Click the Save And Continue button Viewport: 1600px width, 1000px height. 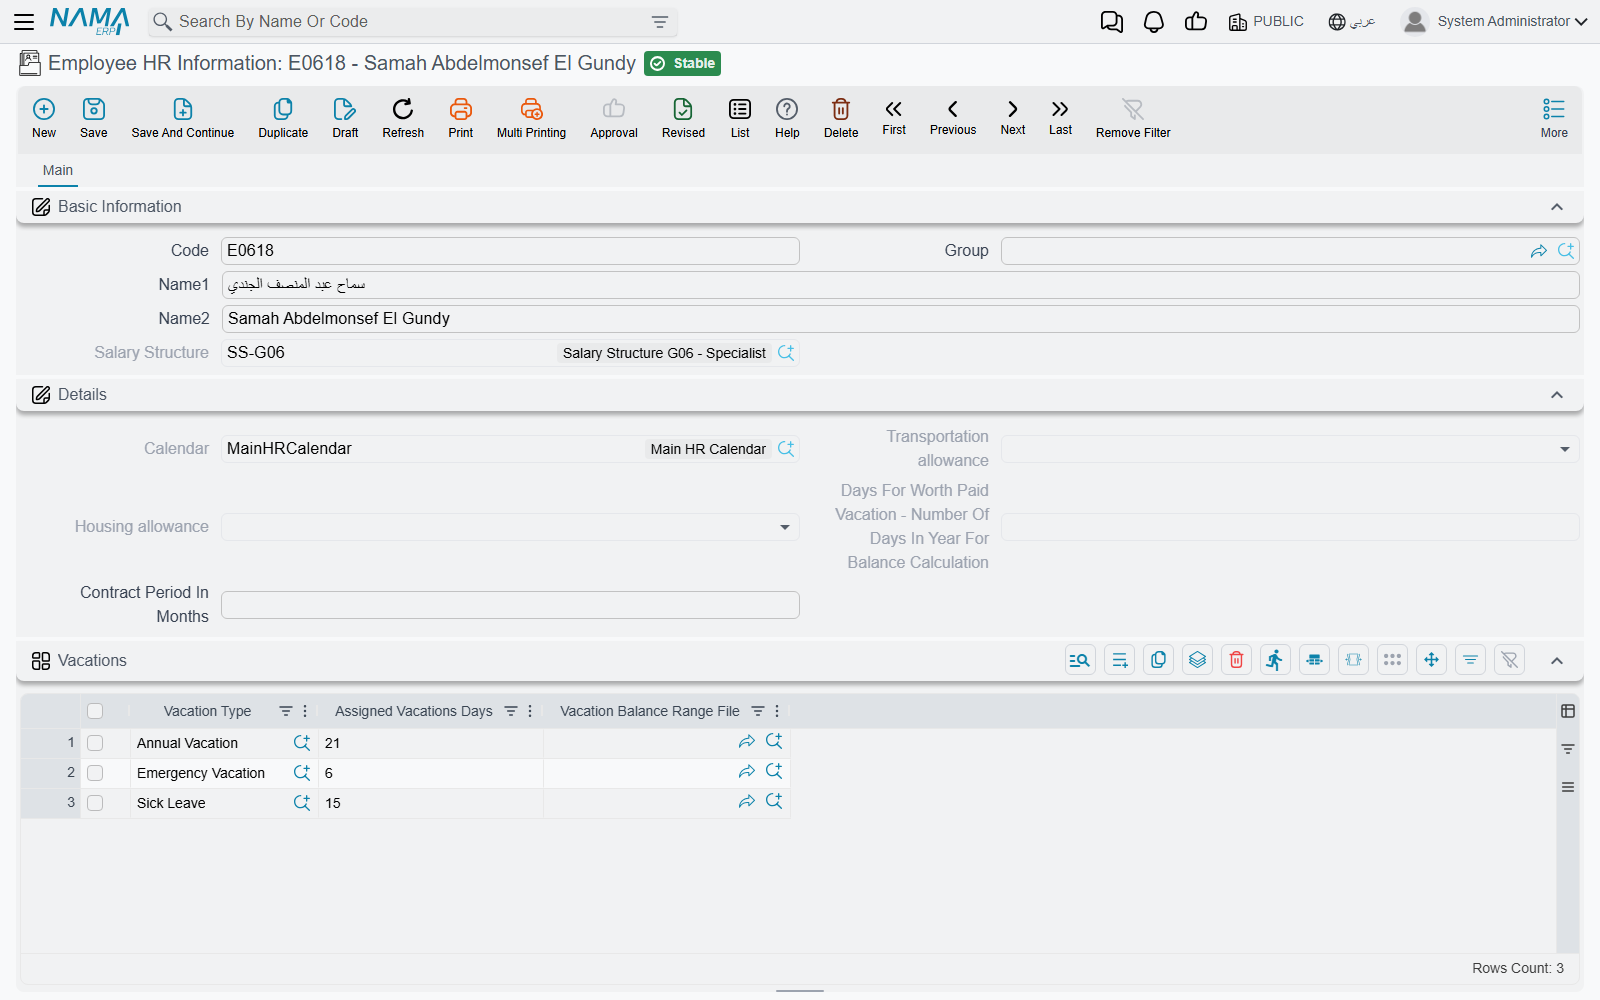pos(183,118)
